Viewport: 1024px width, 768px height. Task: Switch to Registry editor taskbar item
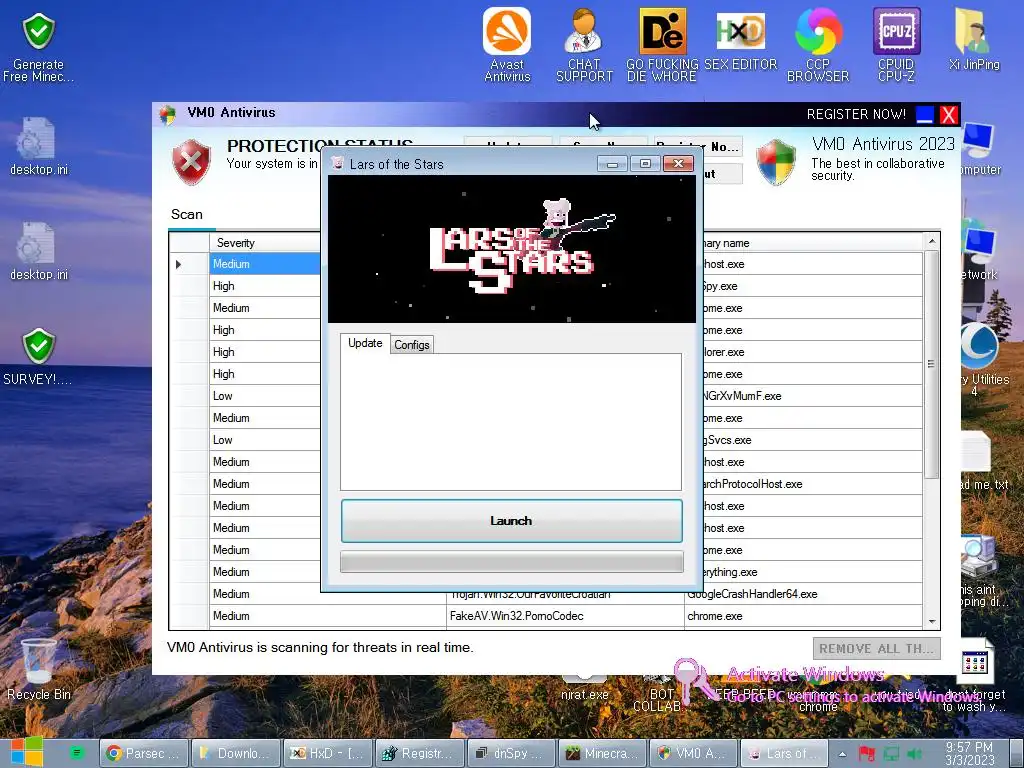[419, 753]
